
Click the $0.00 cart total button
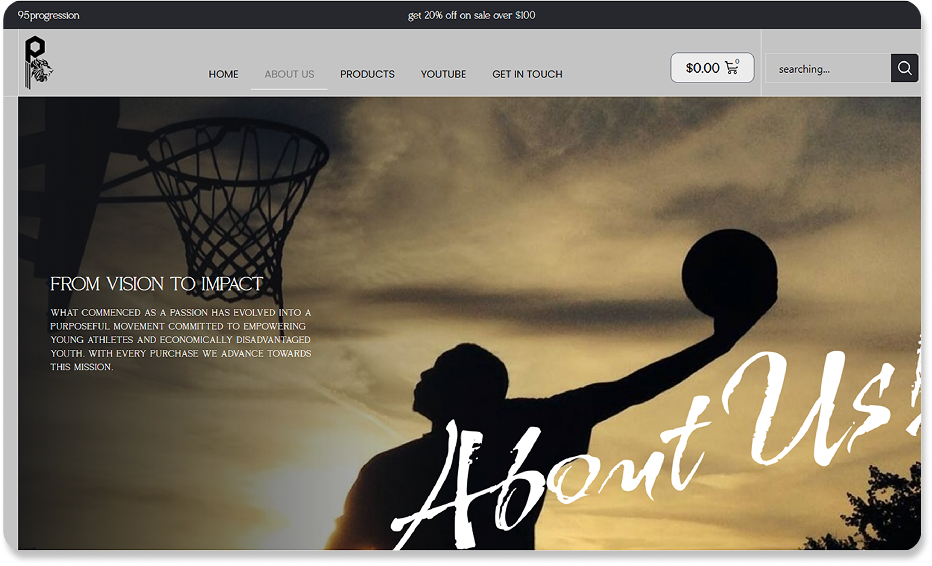click(x=712, y=68)
